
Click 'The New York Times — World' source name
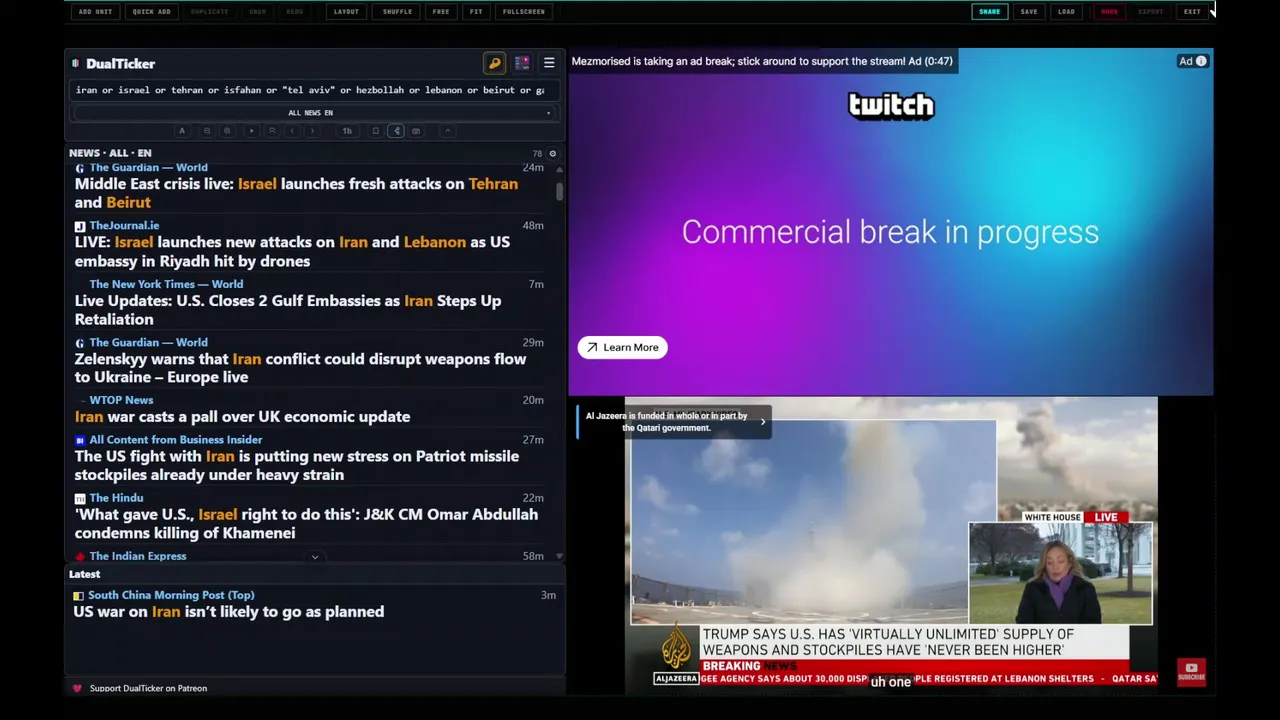(166, 284)
